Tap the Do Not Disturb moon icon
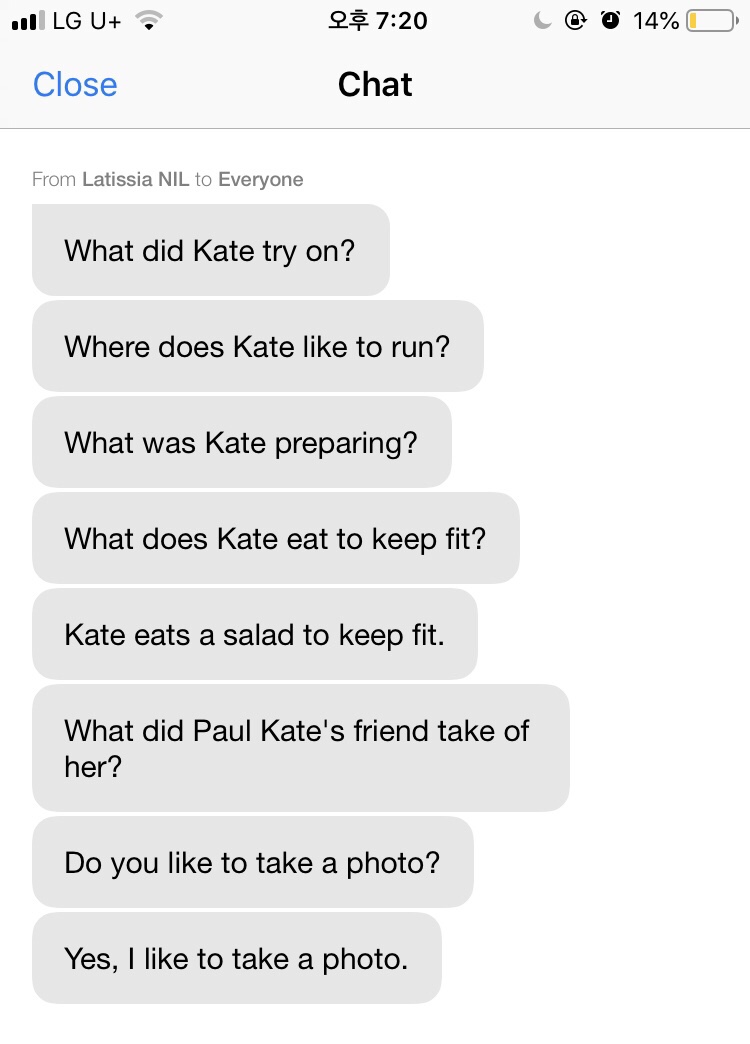Screen dimensions: 750x1044 pyautogui.click(x=543, y=21)
